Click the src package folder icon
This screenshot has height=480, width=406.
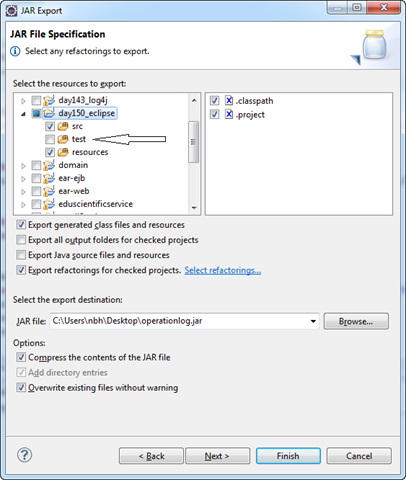[63, 126]
